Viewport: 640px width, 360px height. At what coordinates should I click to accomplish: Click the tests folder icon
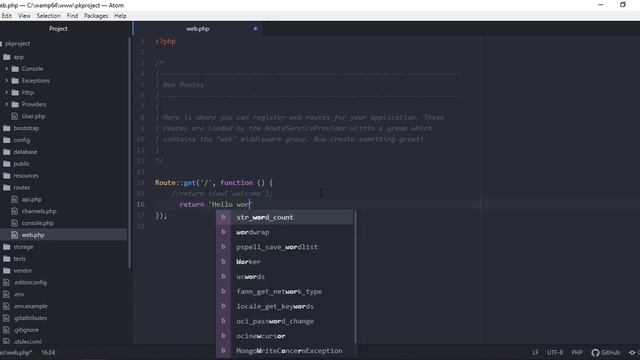tap(7, 258)
